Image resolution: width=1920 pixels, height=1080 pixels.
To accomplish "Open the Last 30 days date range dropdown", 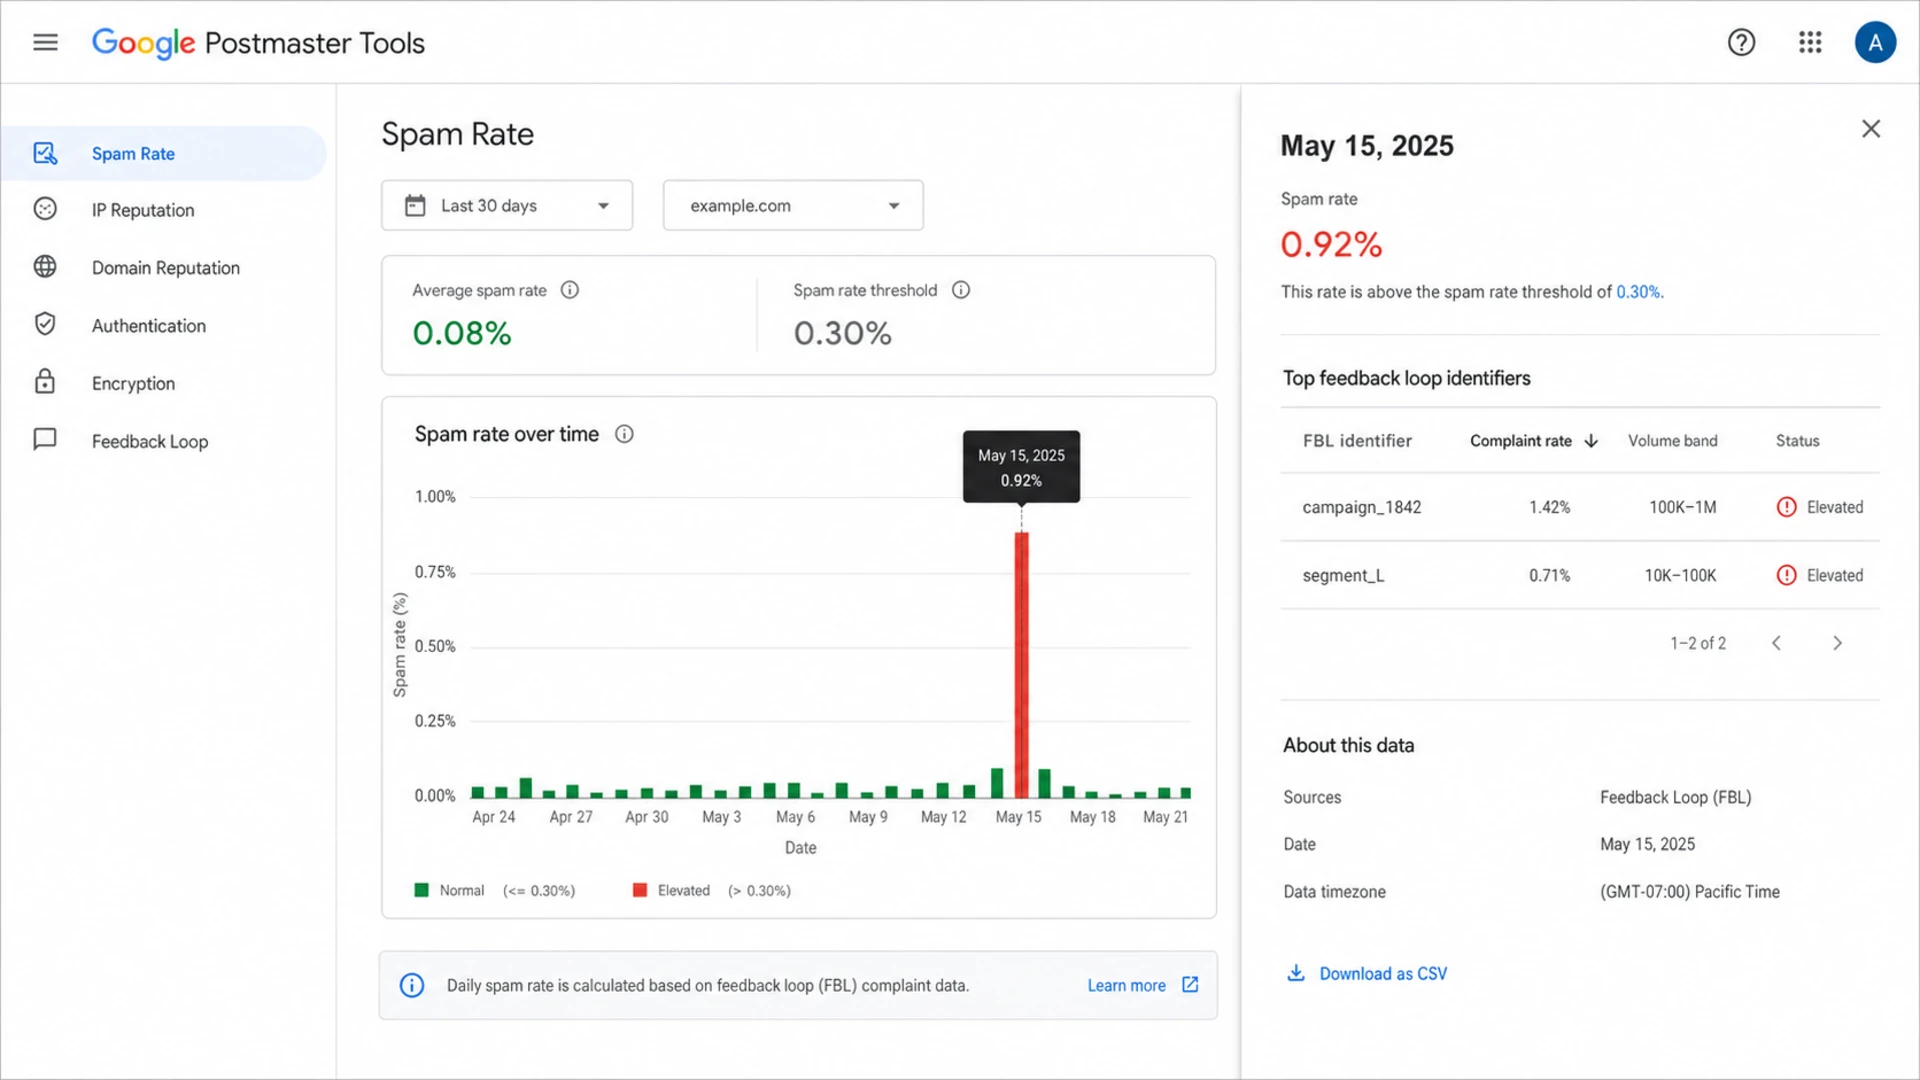I will [507, 205].
